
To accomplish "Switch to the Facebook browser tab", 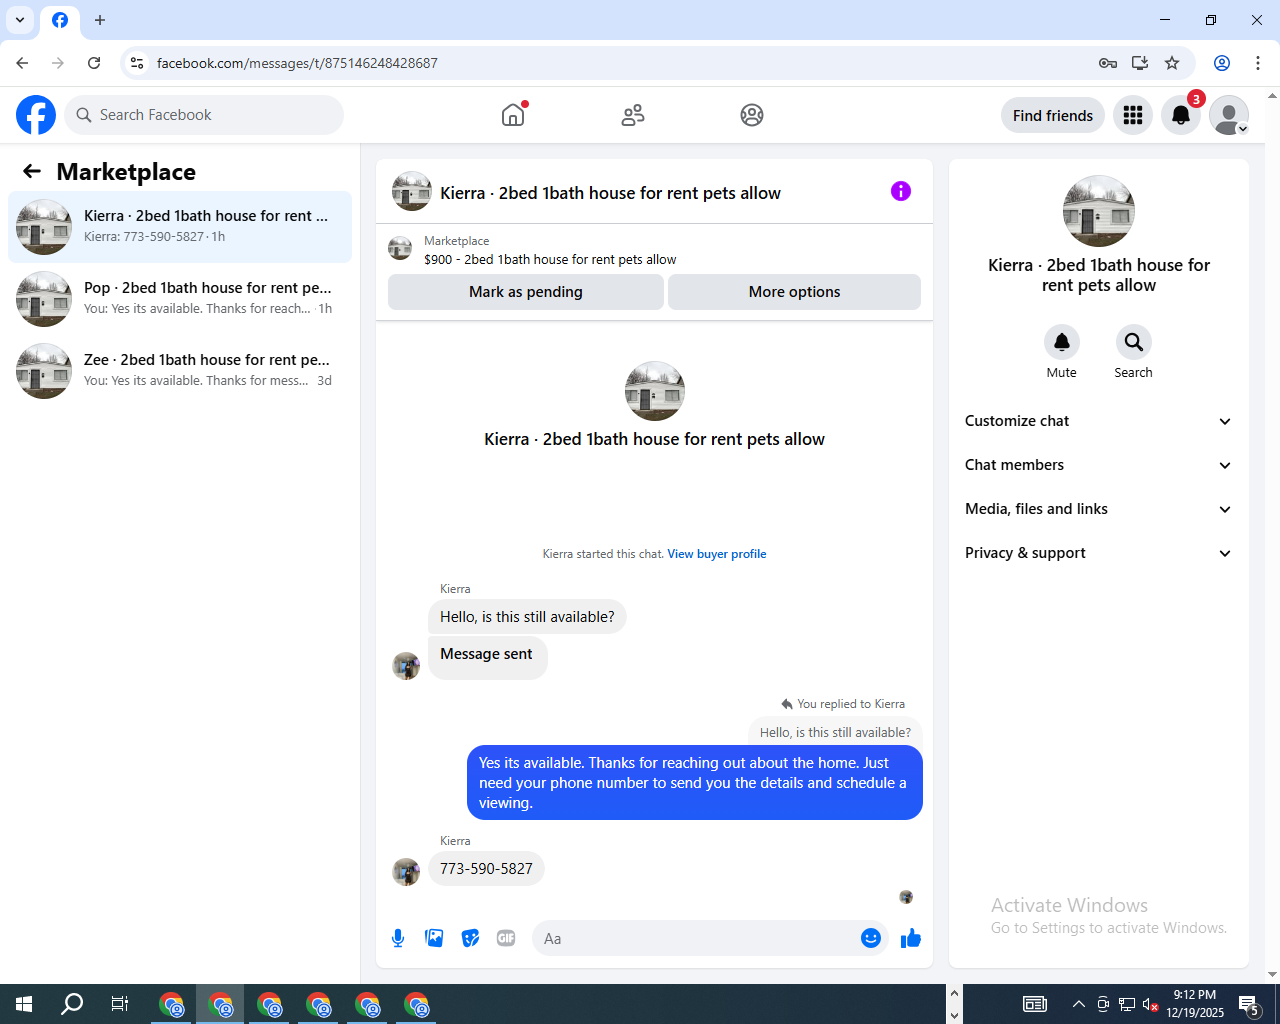I will 60,21.
